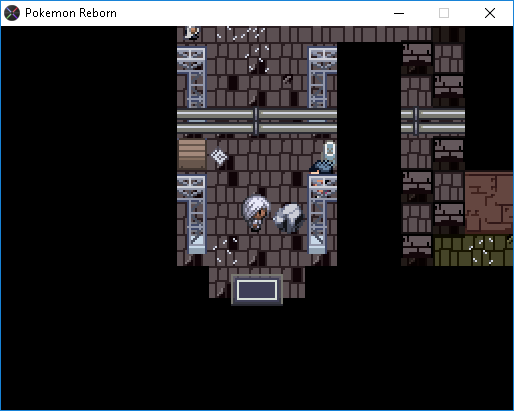The height and width of the screenshot is (411, 514).
Task: Click the wooden crate by the pipes
Action: click(192, 154)
